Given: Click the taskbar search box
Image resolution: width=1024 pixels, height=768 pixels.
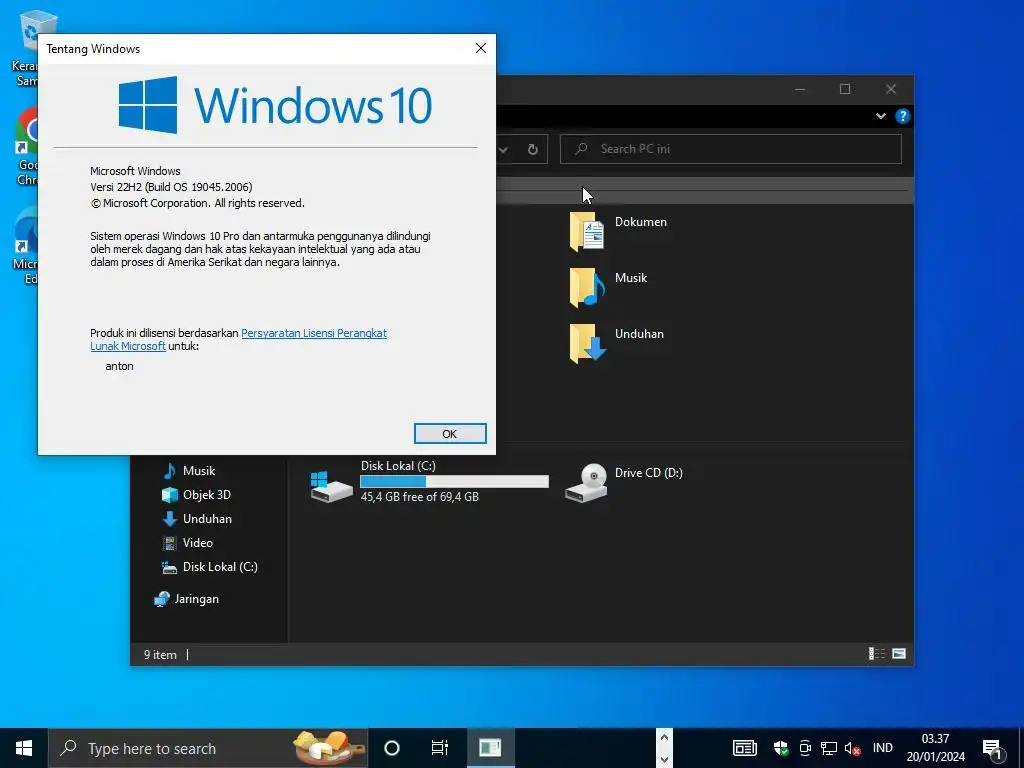Looking at the screenshot, I should click(x=208, y=748).
